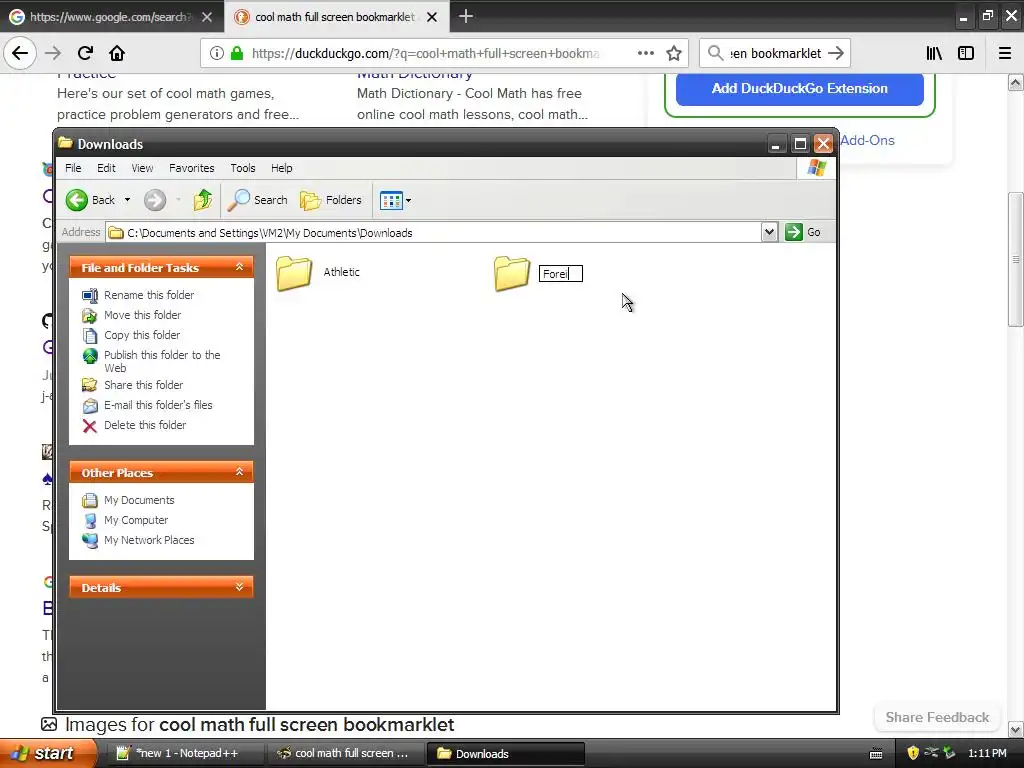Open the Help menu
The height and width of the screenshot is (768, 1024).
[x=281, y=168]
